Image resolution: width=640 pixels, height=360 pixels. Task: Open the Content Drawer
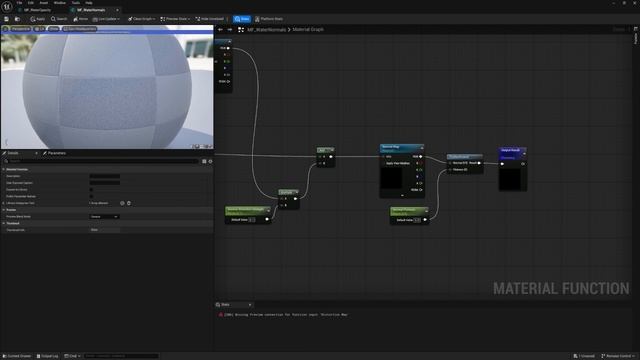(17, 356)
